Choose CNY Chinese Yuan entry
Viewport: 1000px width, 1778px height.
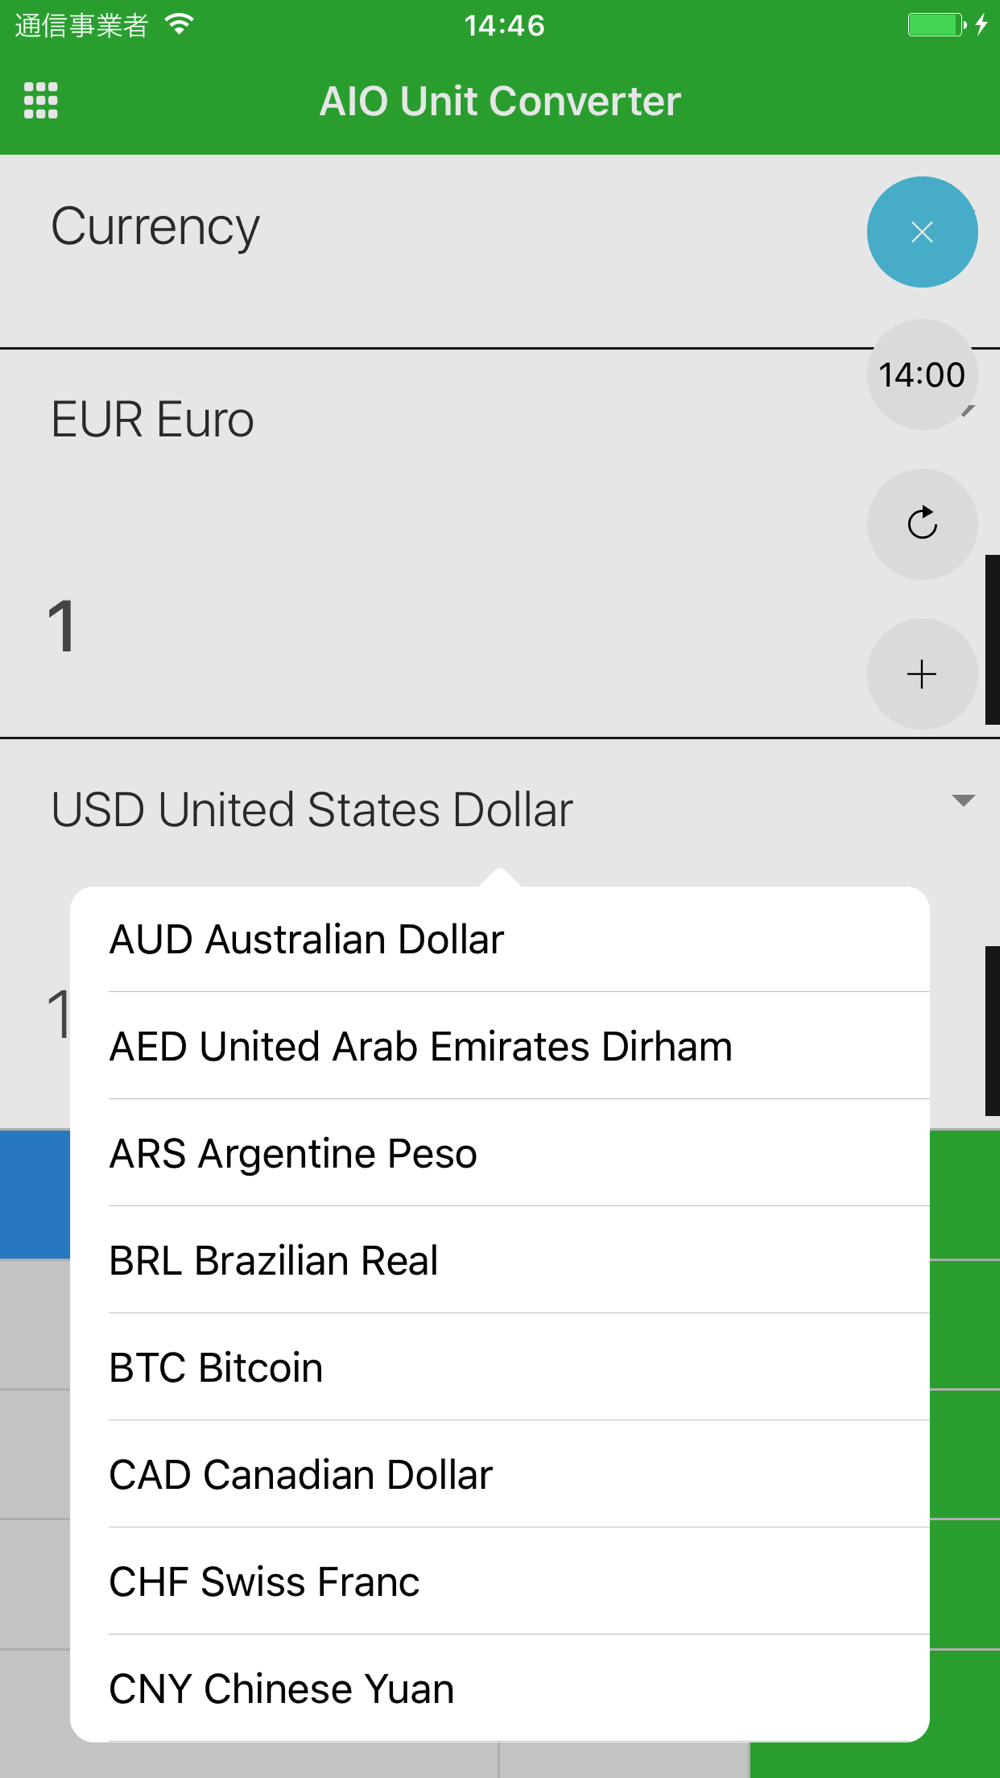coord(500,1688)
